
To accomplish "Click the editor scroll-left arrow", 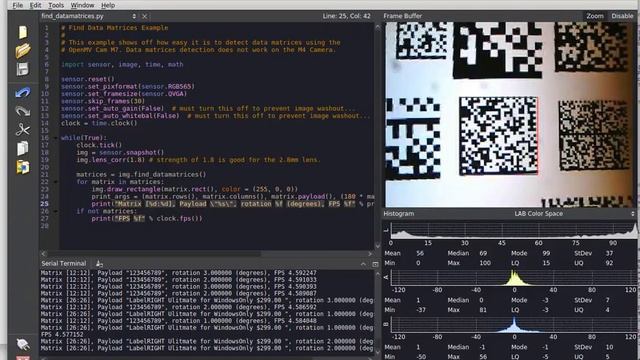I will [44, 254].
